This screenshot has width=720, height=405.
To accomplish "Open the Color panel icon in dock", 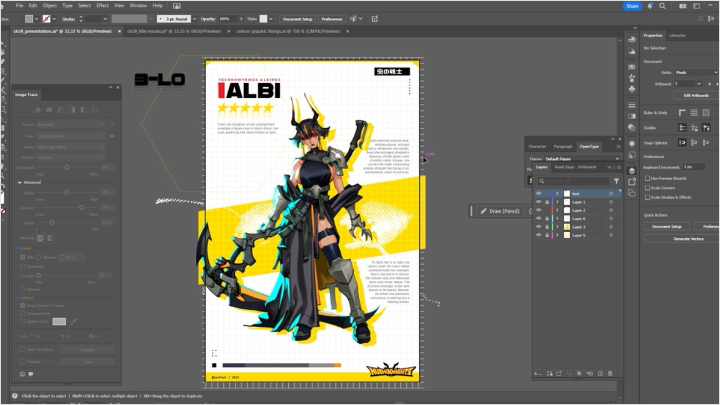I will tap(632, 39).
